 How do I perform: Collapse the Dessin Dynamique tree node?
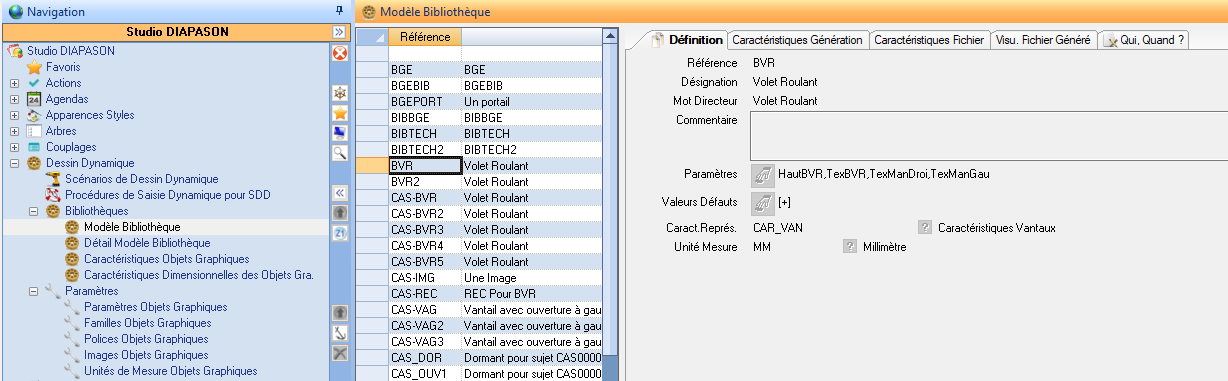click(15, 163)
